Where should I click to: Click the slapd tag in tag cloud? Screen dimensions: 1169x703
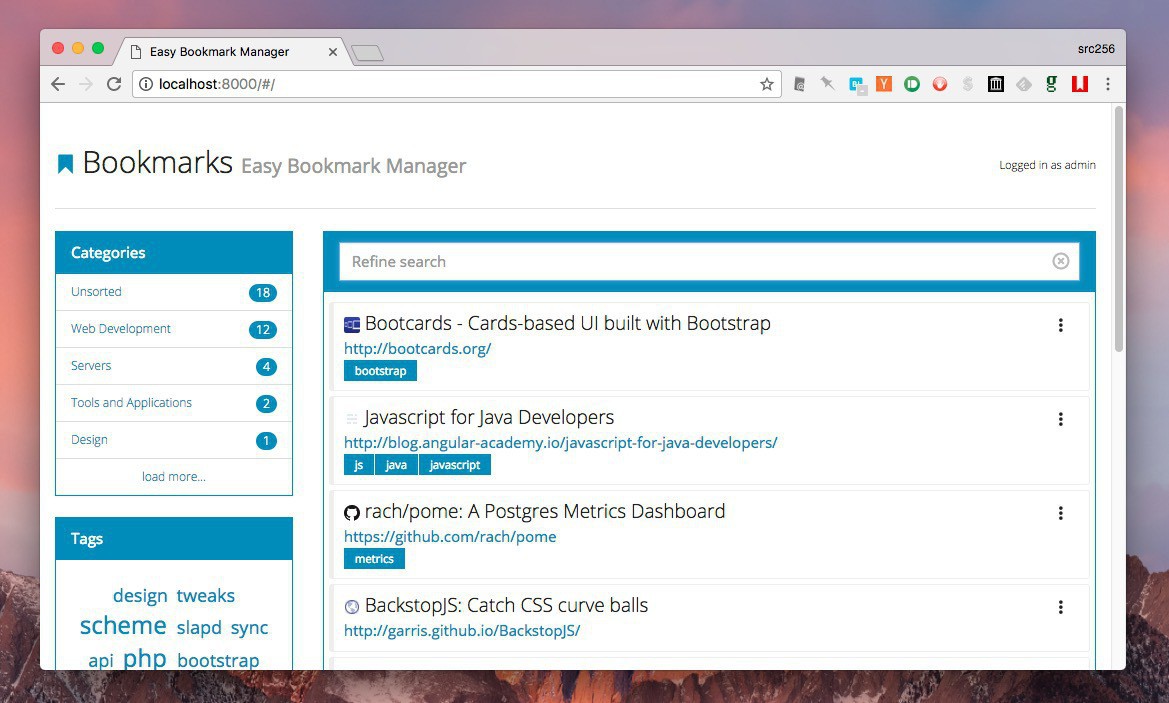click(199, 628)
